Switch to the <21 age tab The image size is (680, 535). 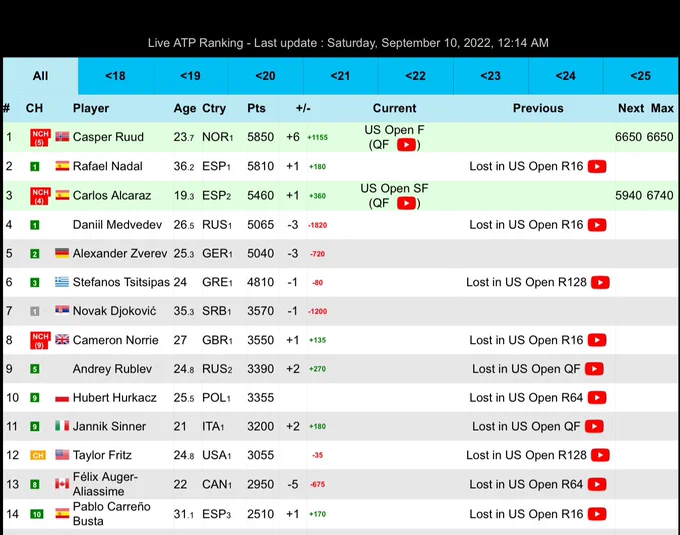[340, 76]
